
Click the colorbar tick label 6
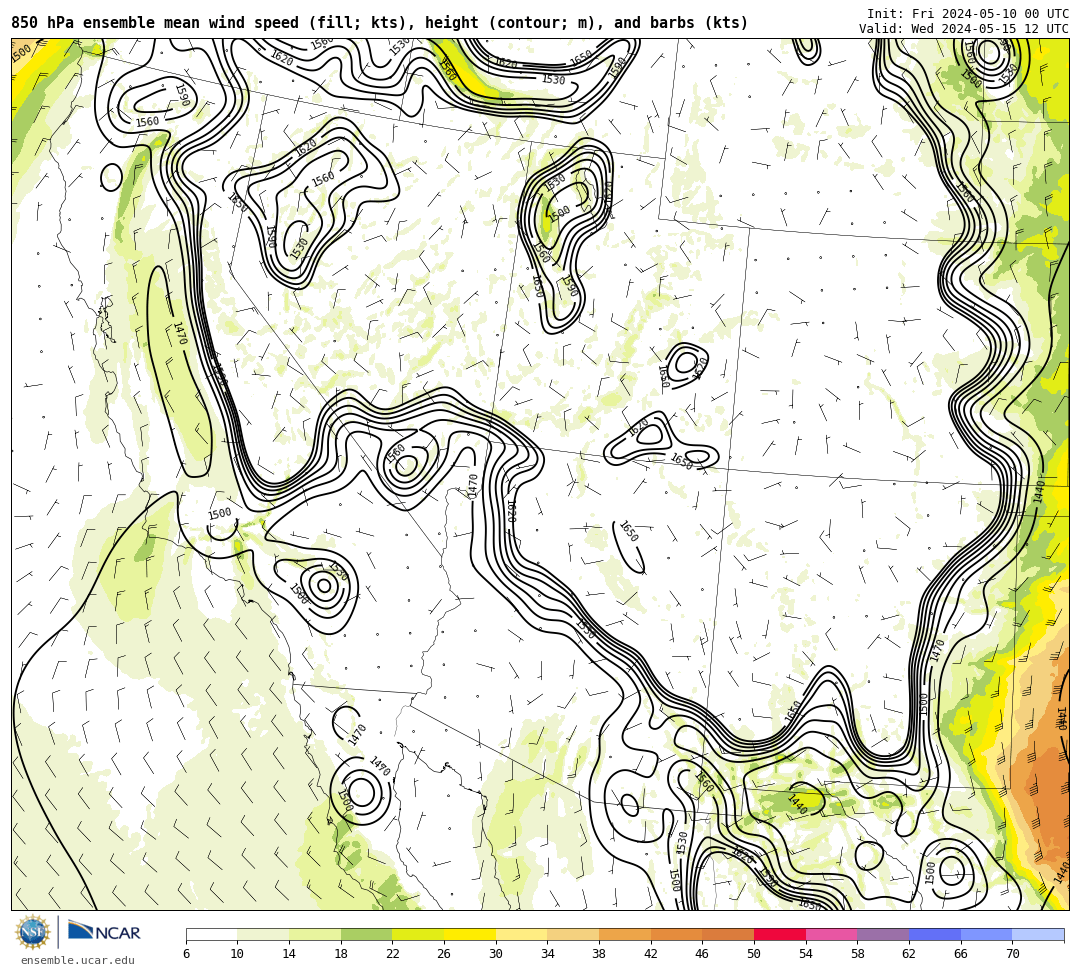(x=186, y=954)
